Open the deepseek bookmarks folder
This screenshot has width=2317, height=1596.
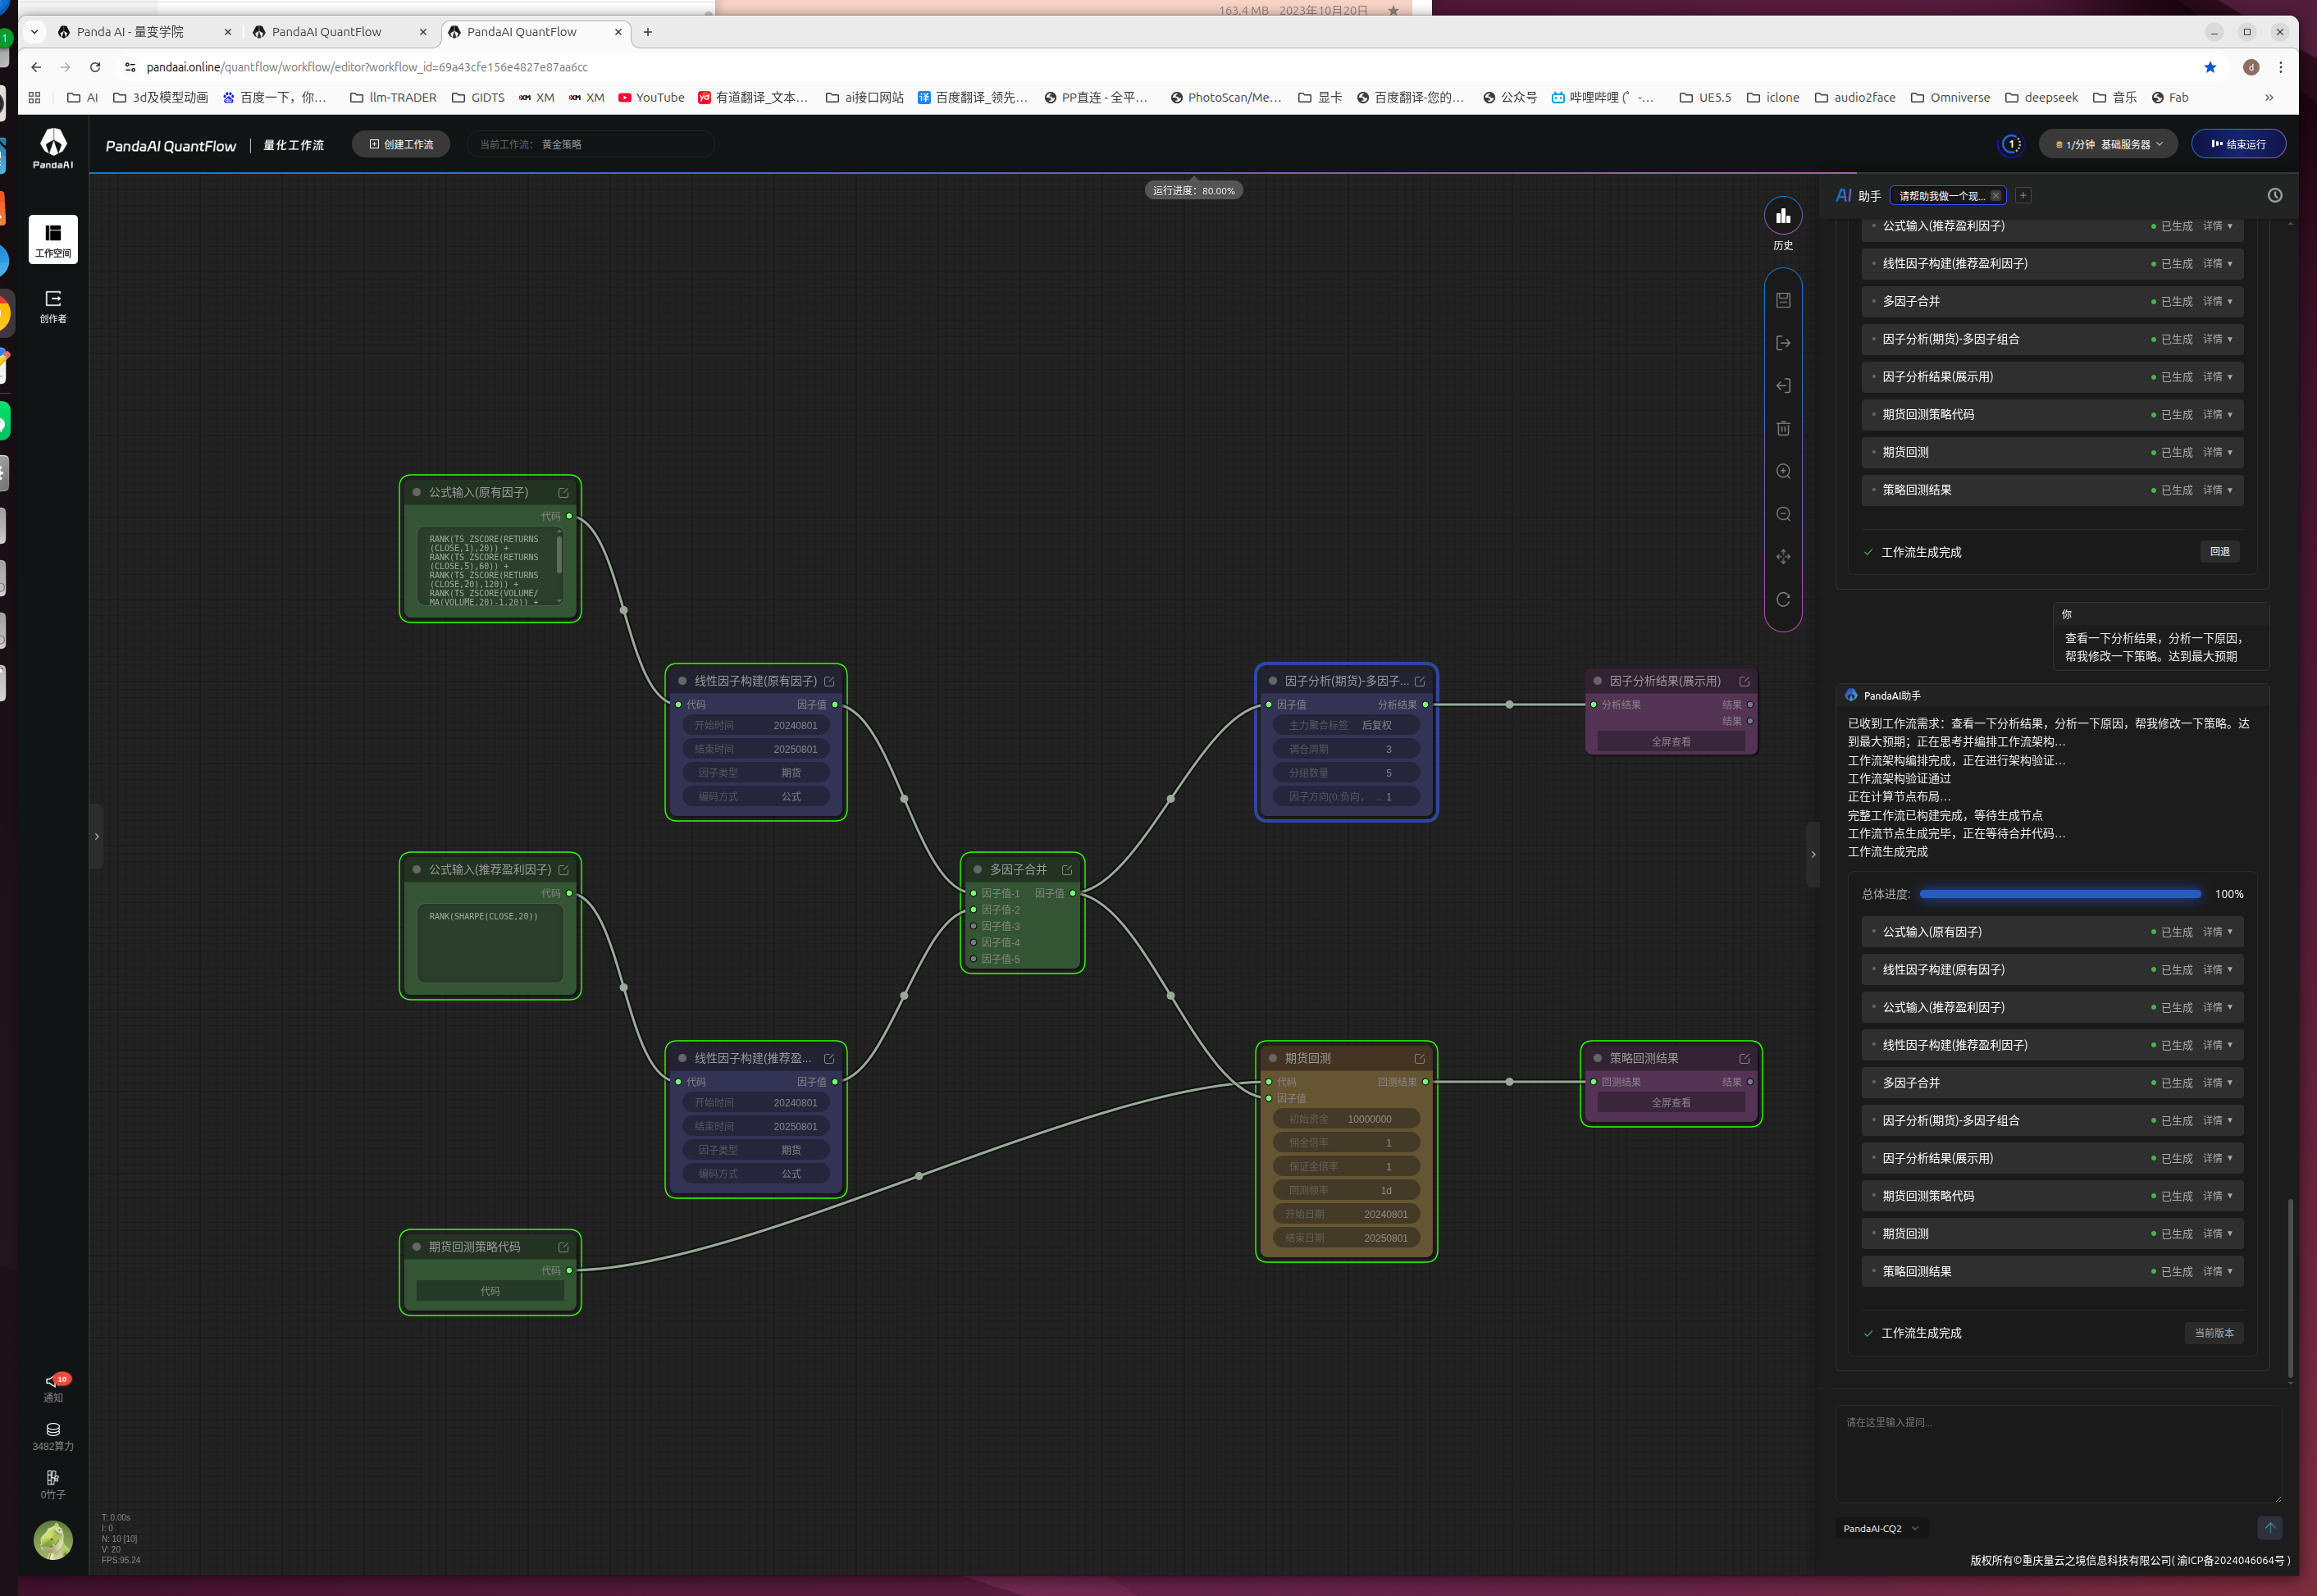(2041, 98)
